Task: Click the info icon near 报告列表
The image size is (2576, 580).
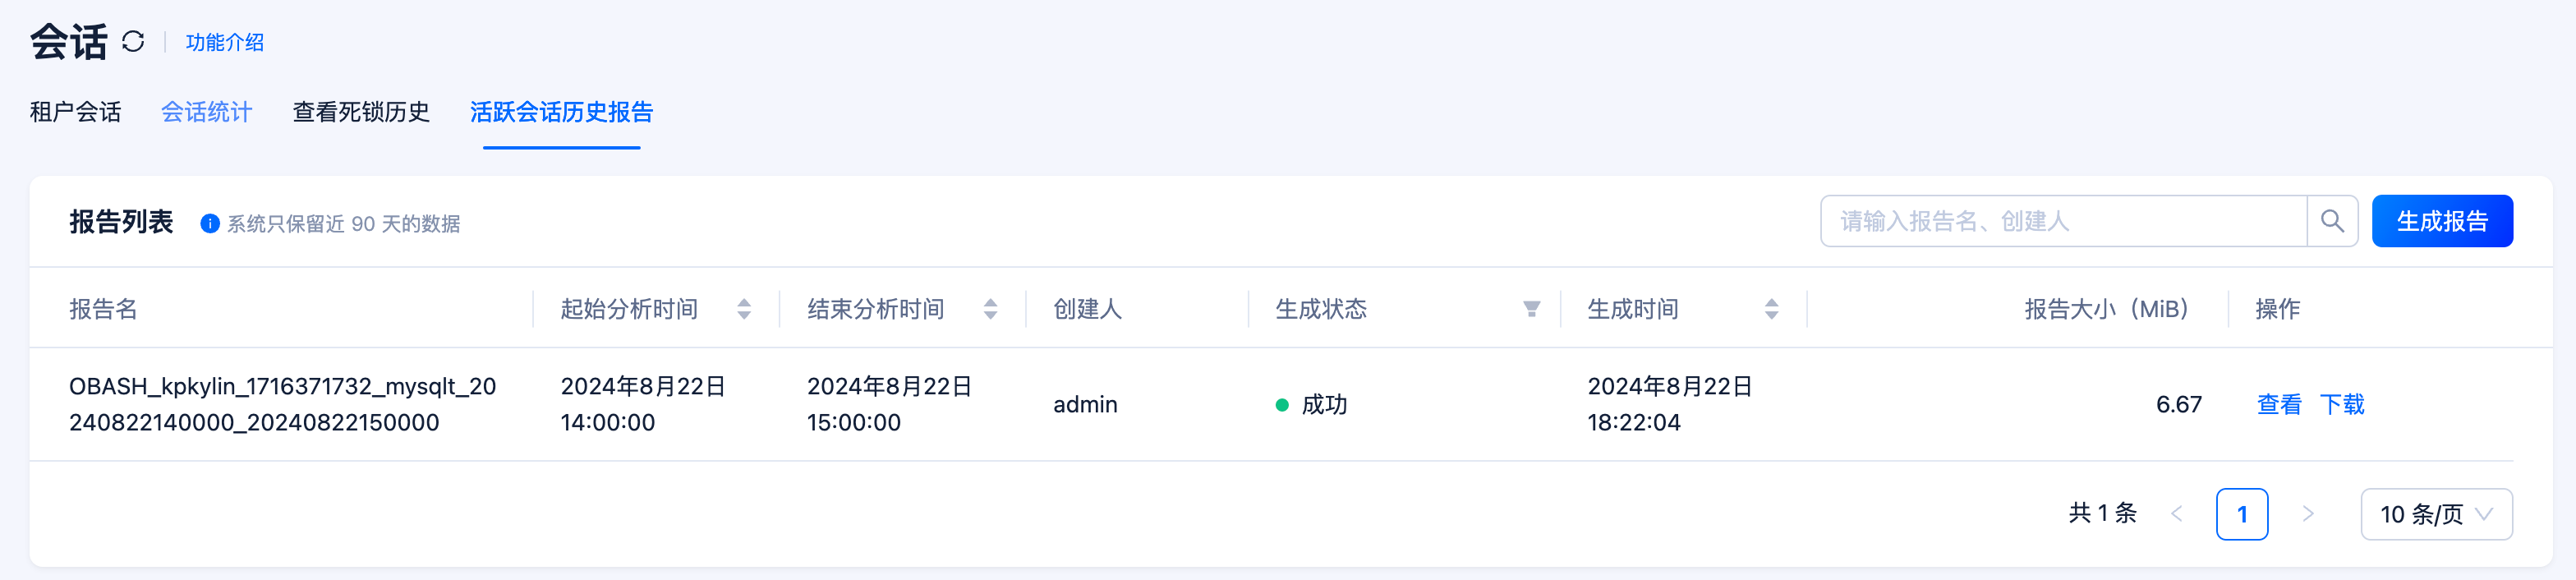Action: pyautogui.click(x=210, y=224)
